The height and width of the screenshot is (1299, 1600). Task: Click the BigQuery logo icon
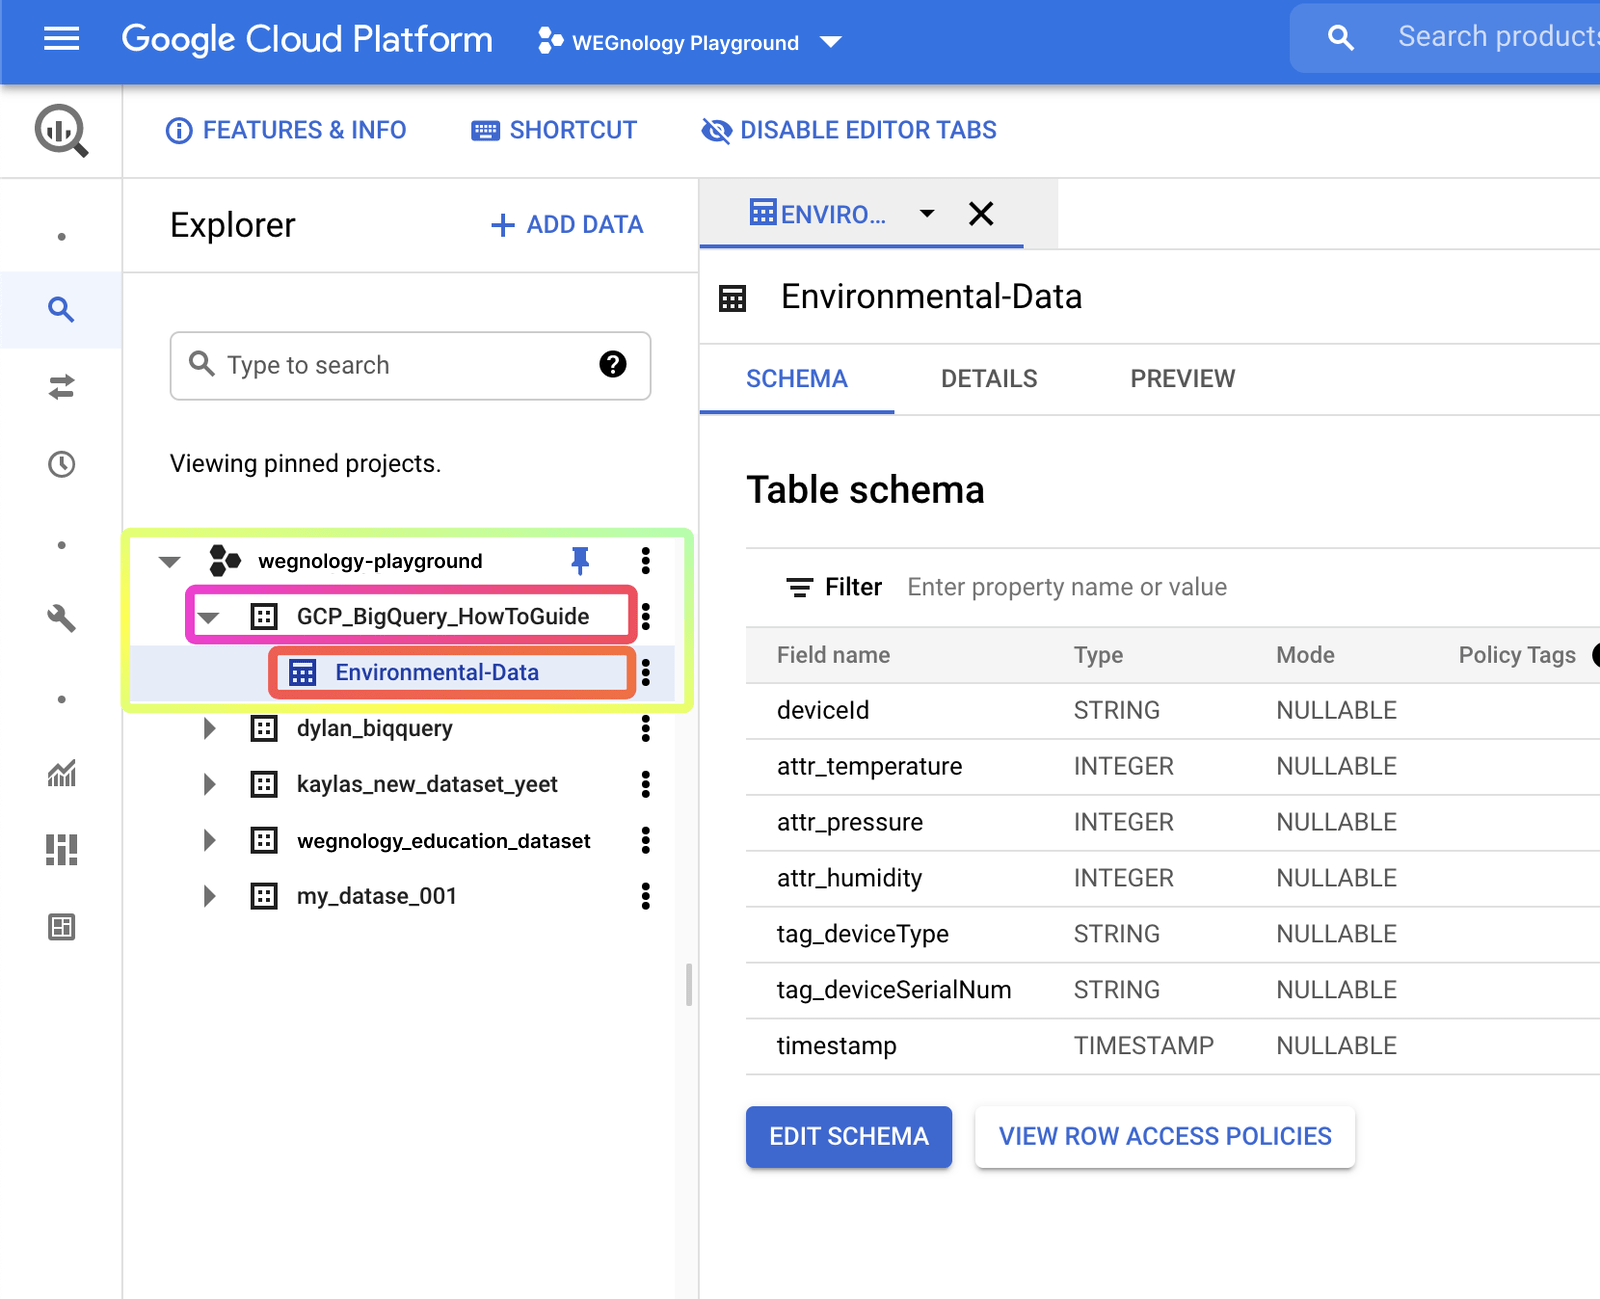(x=62, y=131)
